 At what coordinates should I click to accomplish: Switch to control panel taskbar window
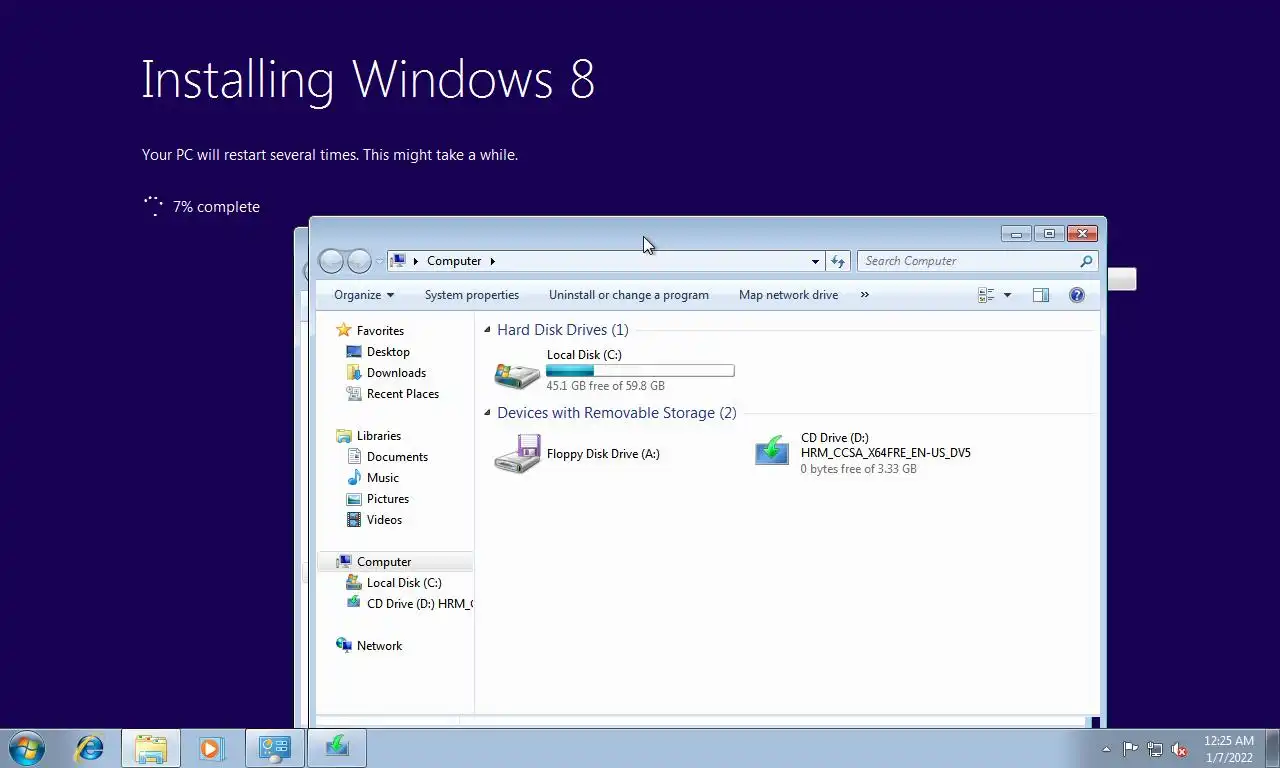(275, 748)
